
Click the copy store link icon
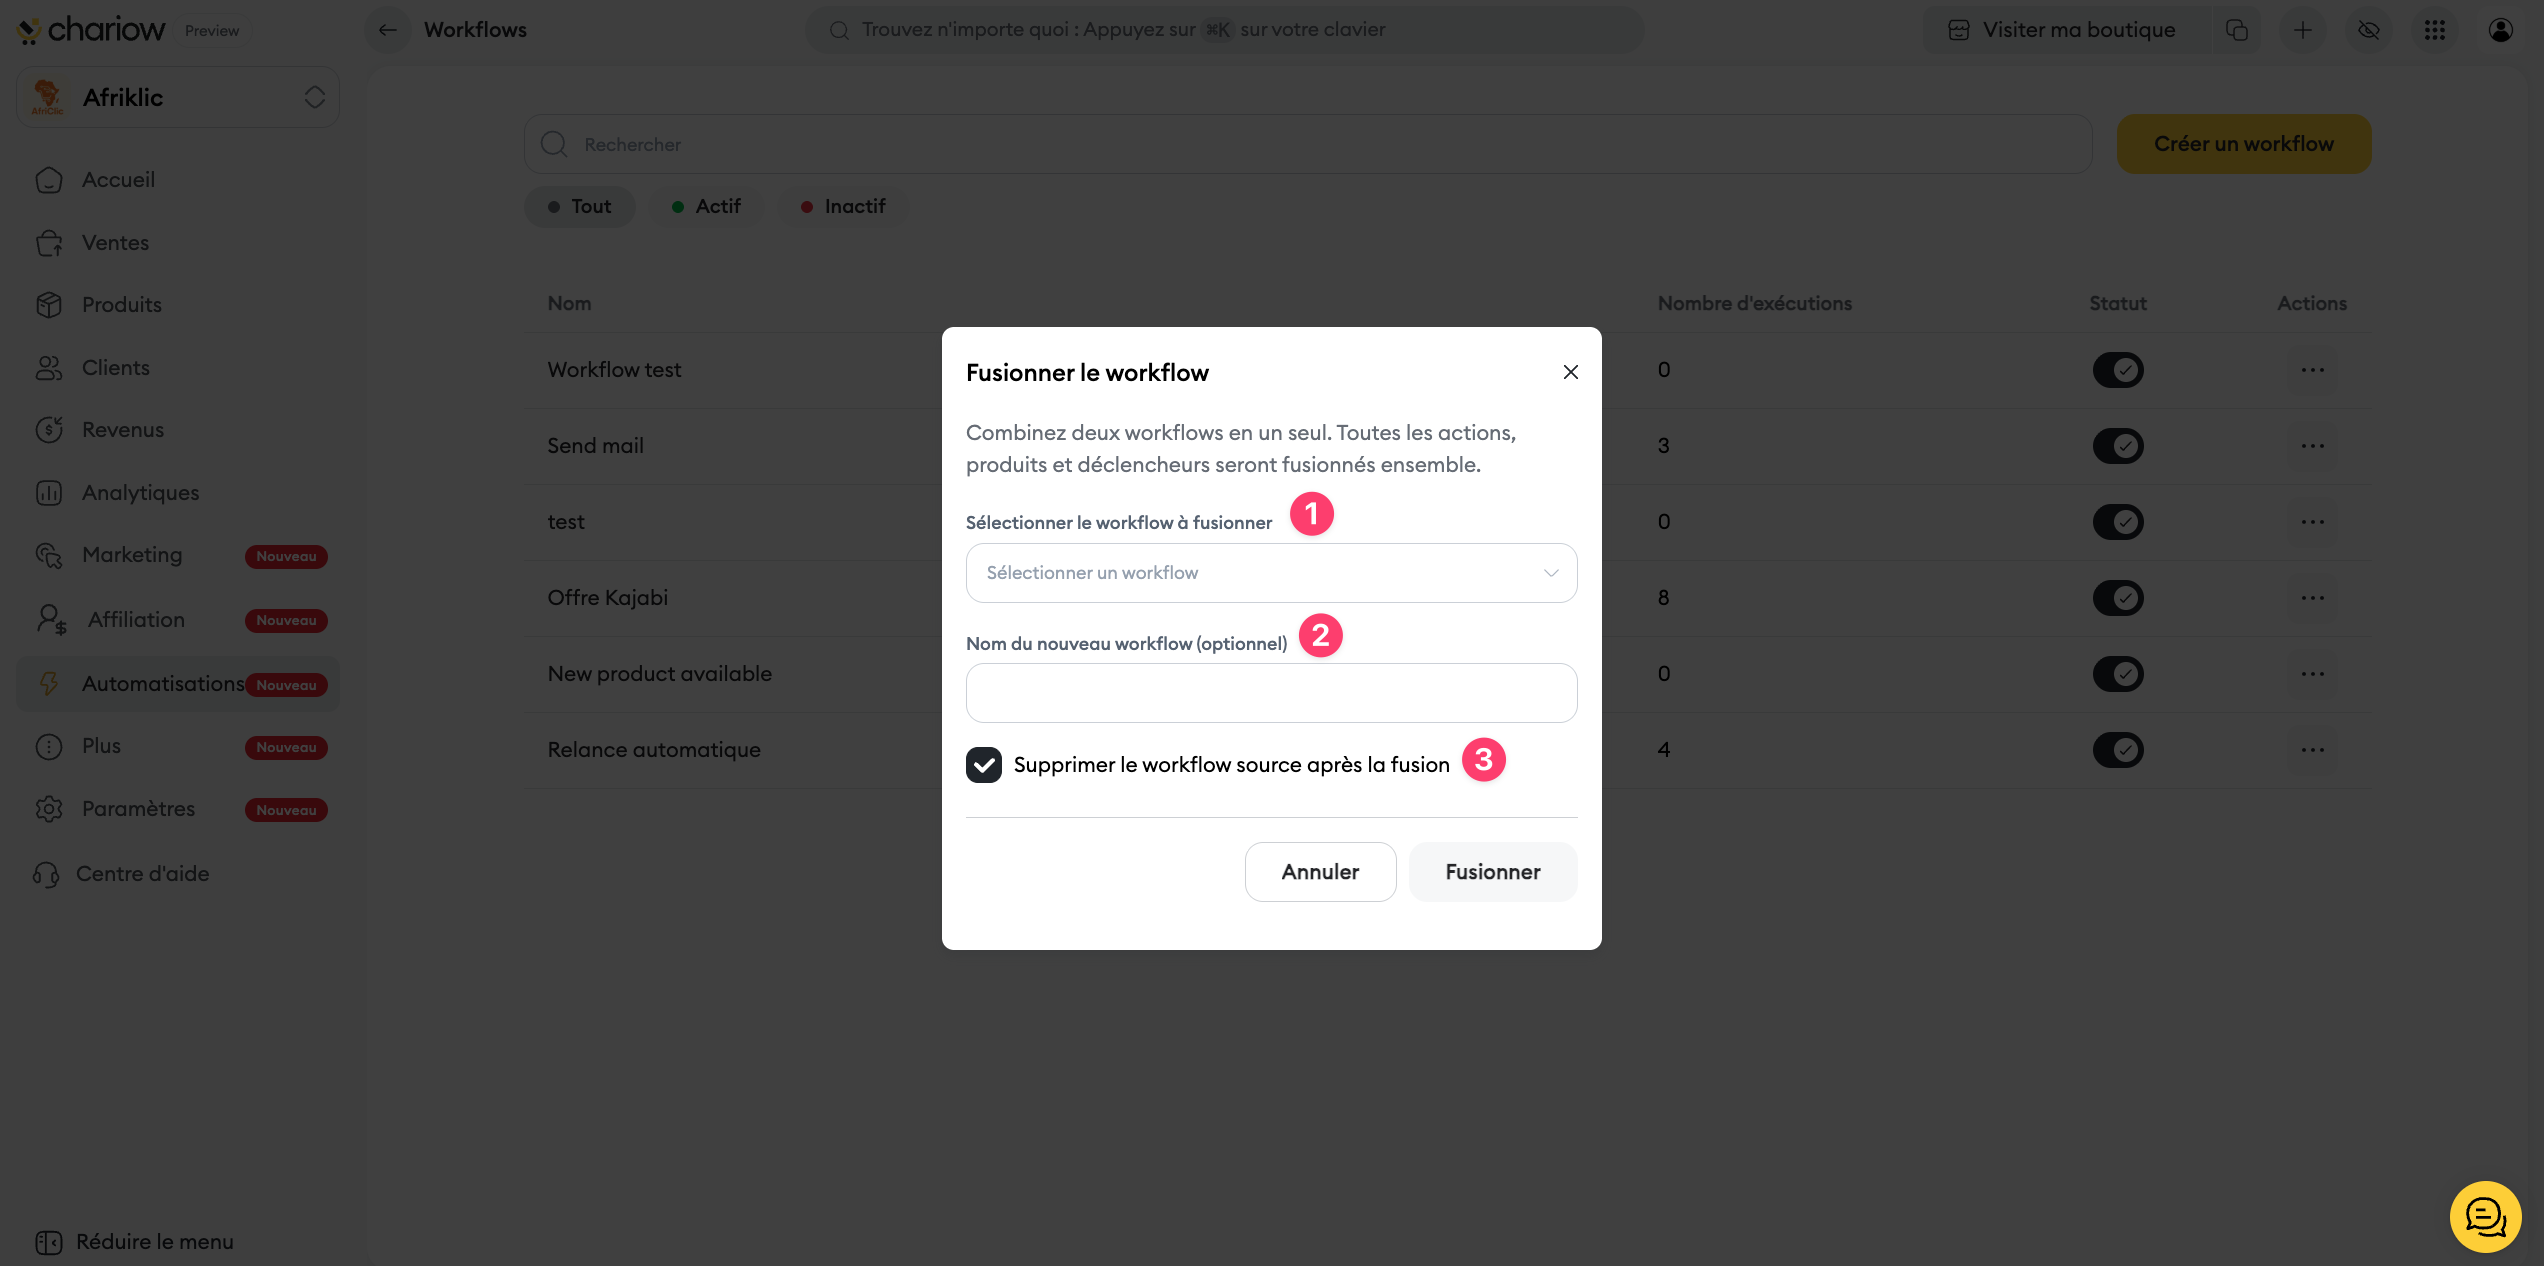(x=2237, y=30)
